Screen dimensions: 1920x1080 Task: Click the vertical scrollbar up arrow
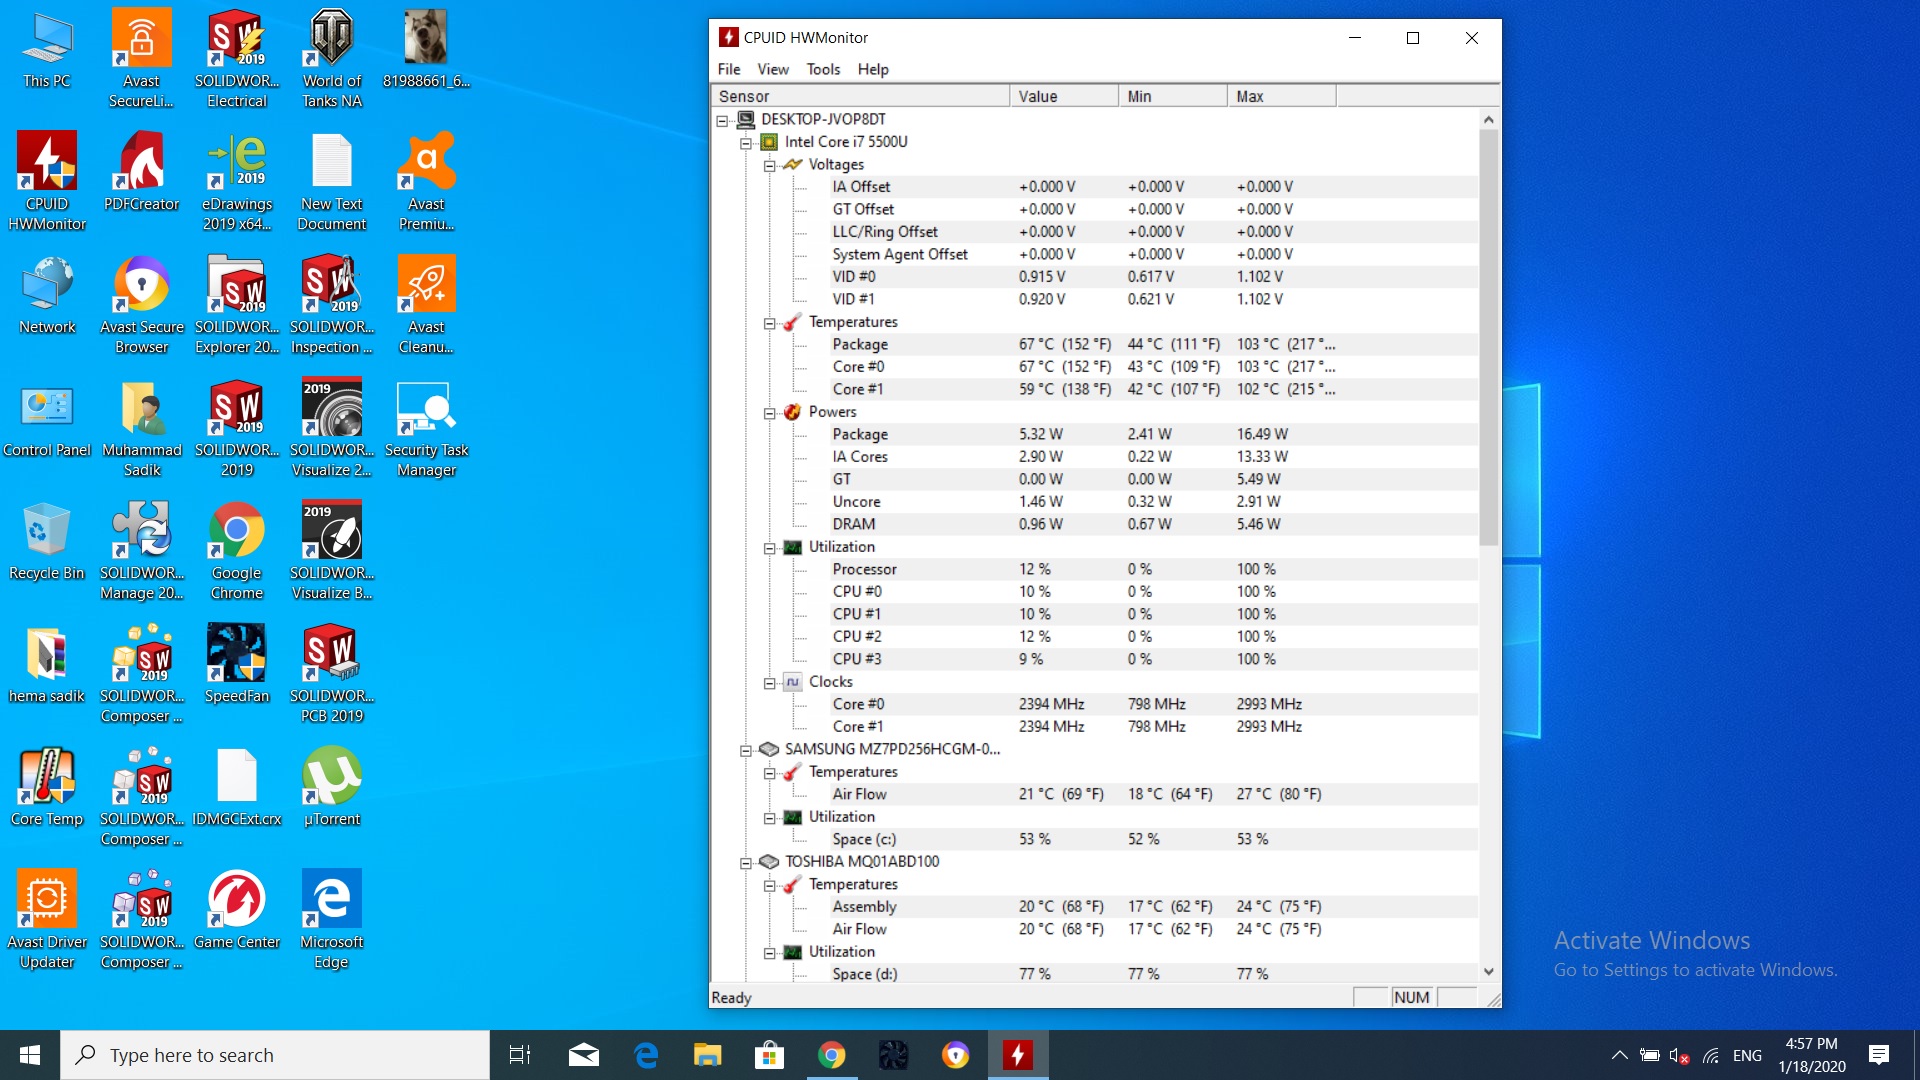pos(1489,119)
